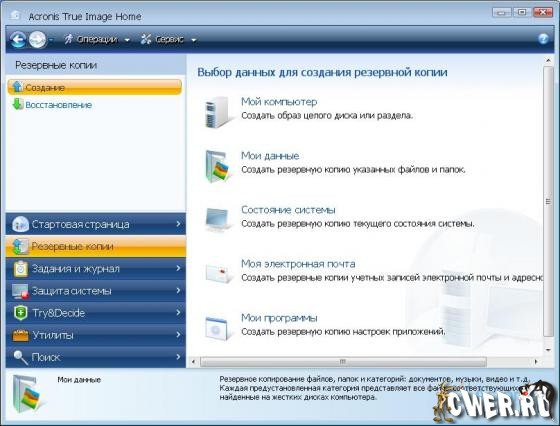Click the running figure Операции icon

pos(69,39)
